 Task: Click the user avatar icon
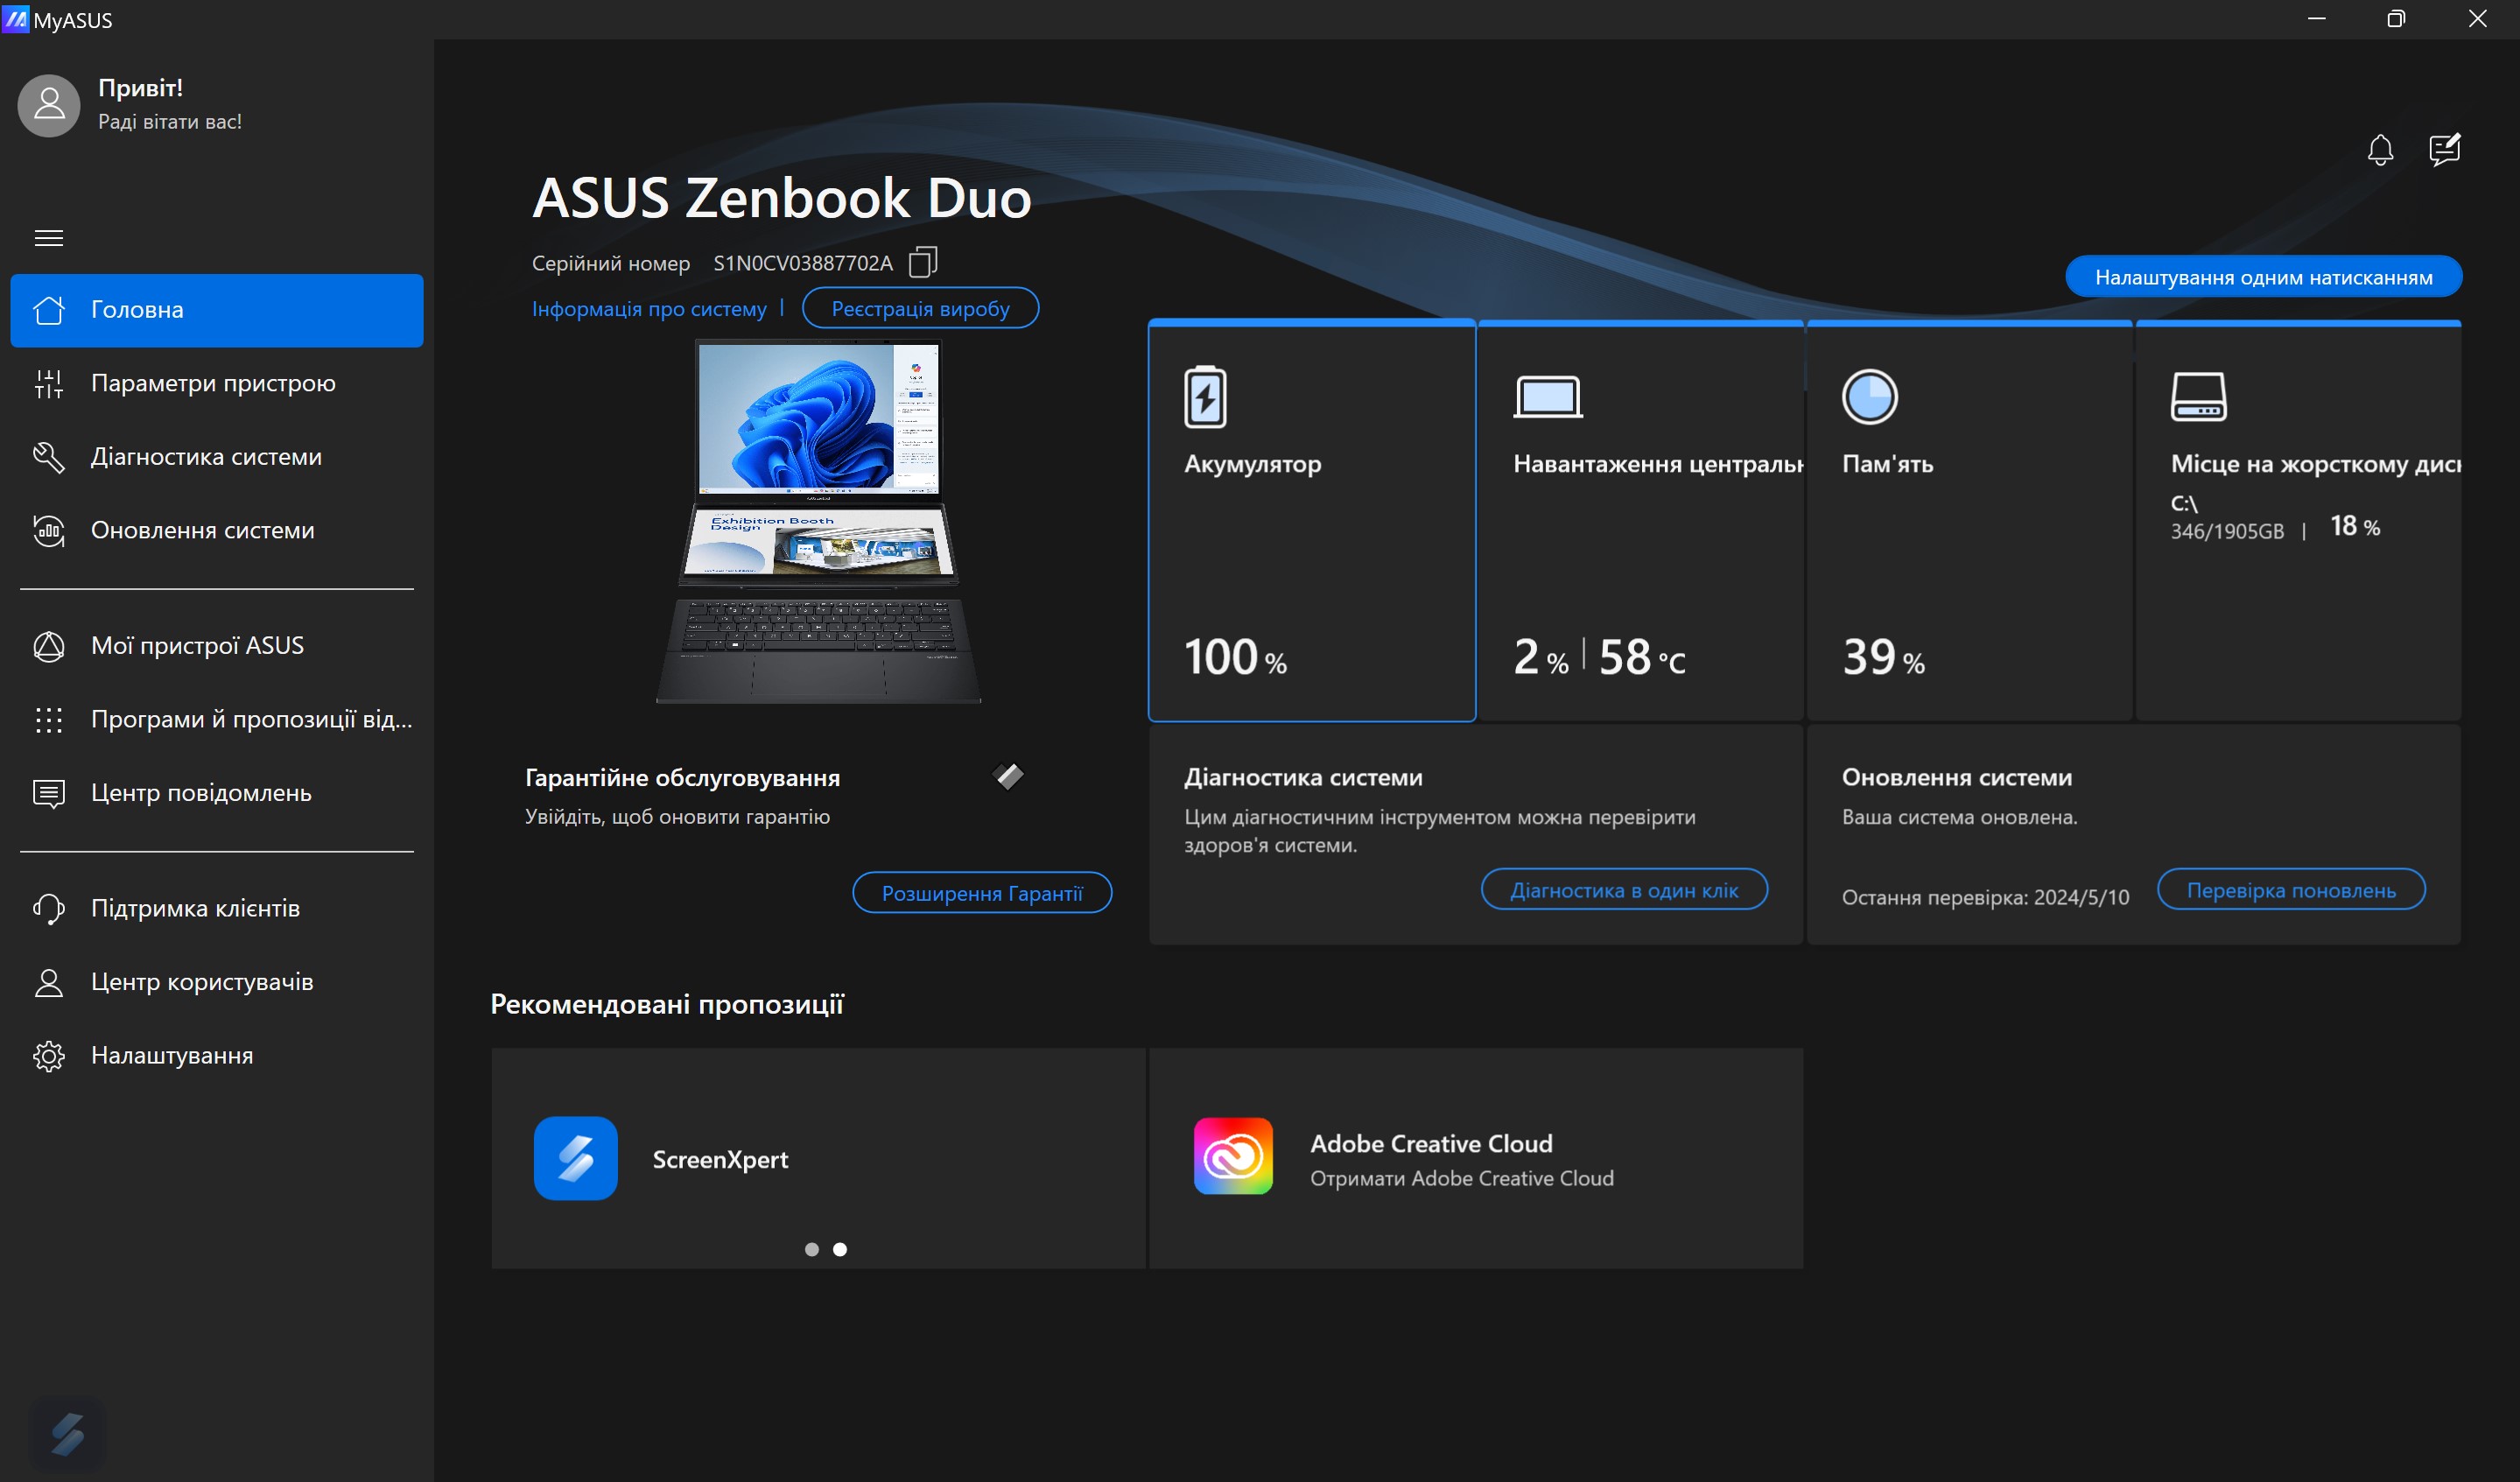click(49, 105)
